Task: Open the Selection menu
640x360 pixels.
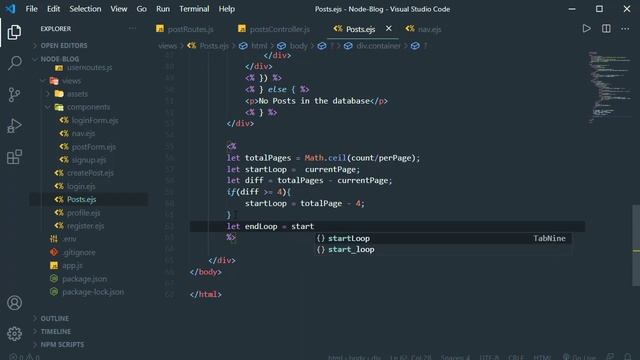Action: [x=85, y=9]
